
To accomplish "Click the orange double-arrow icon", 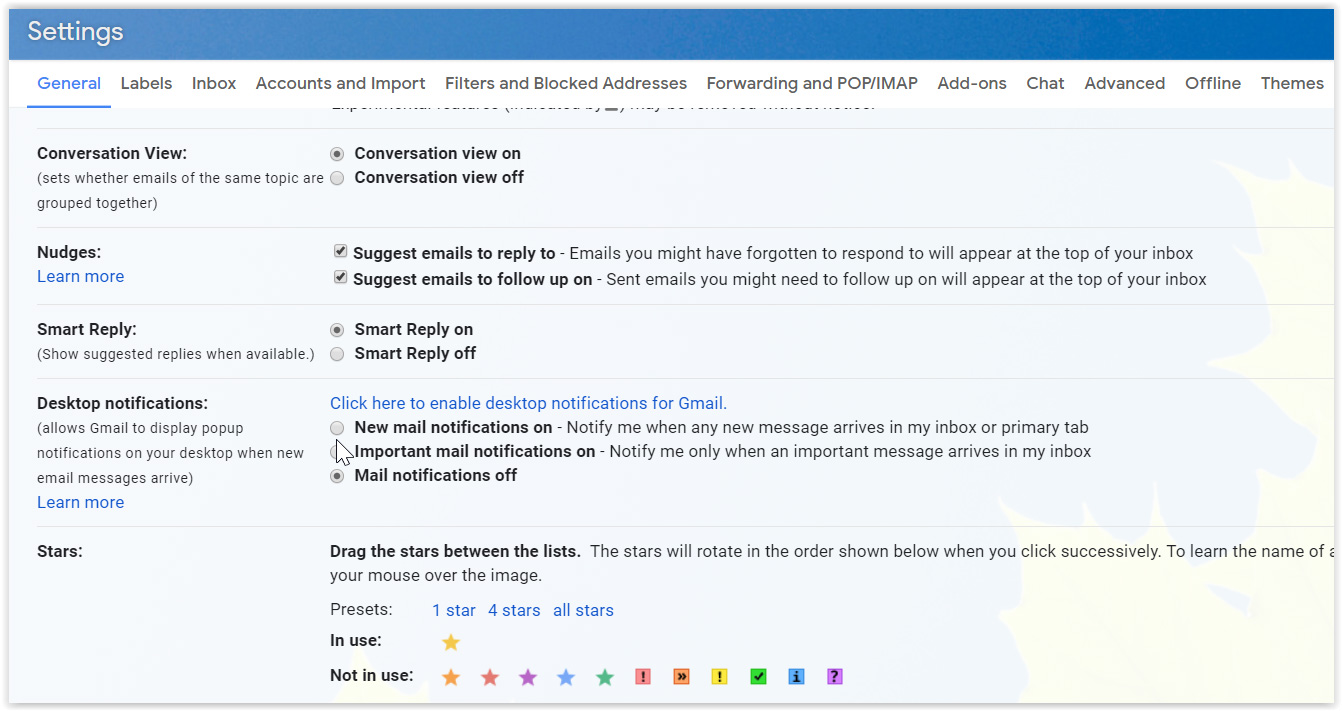I will pos(681,677).
